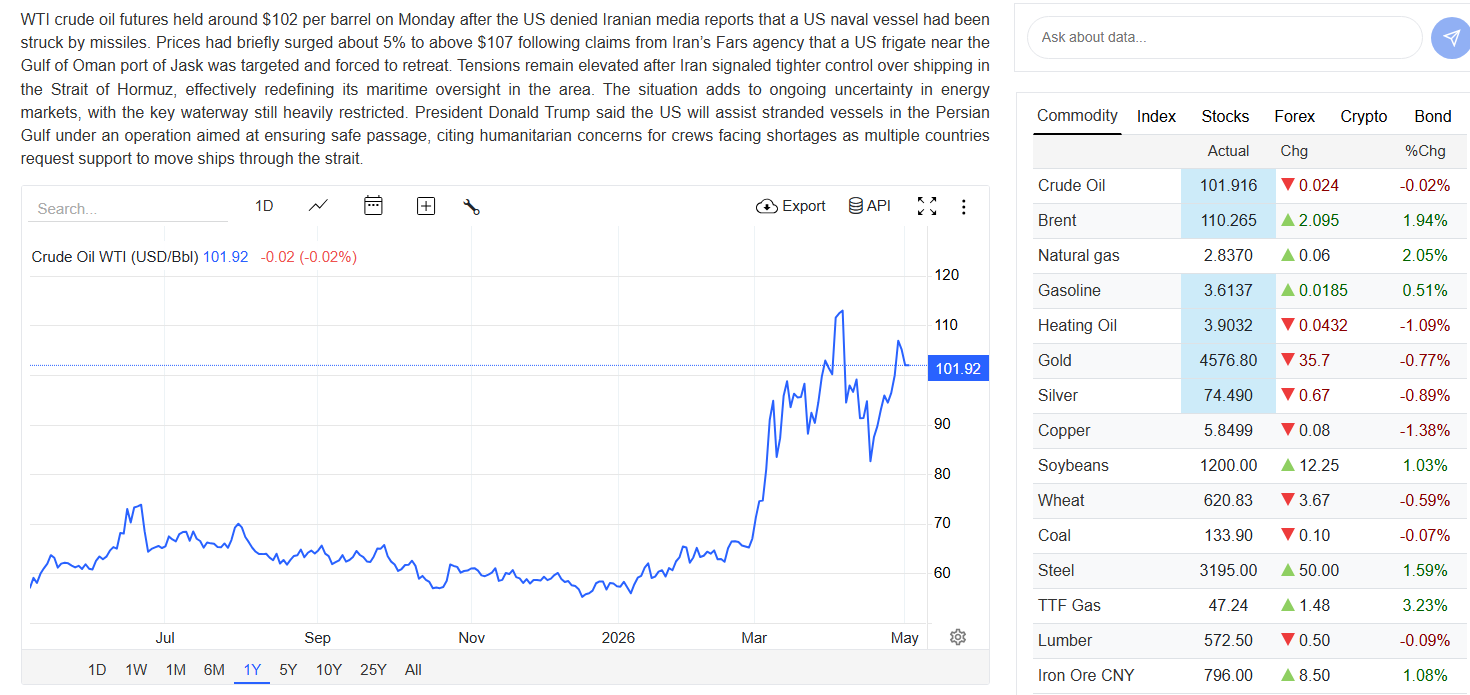The height and width of the screenshot is (695, 1470).
Task: Open the API access button
Action: tap(869, 206)
